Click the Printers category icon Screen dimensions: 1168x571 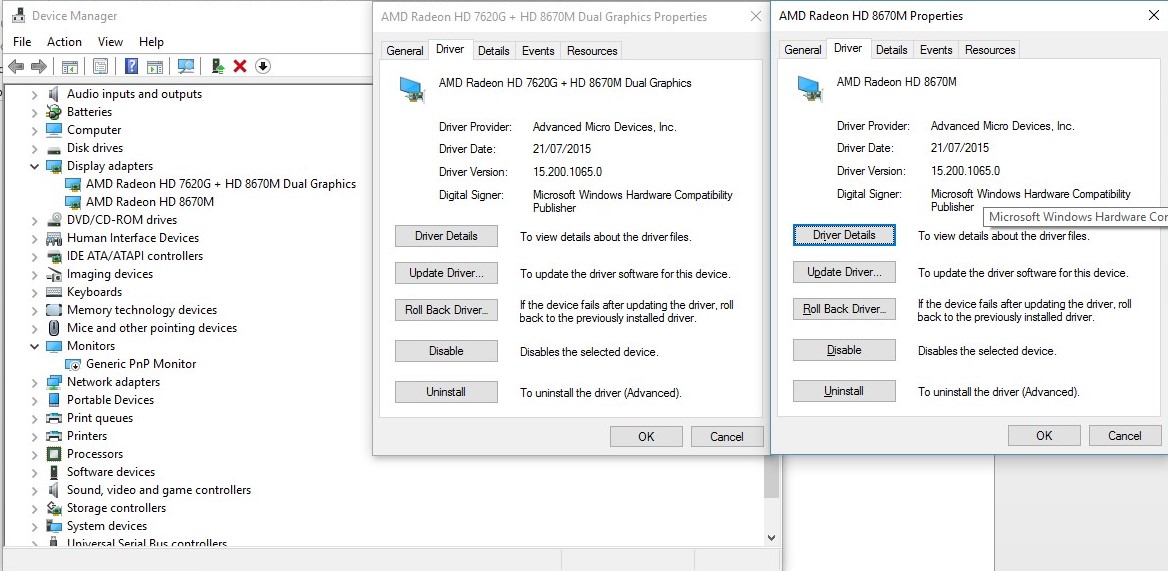(x=54, y=436)
